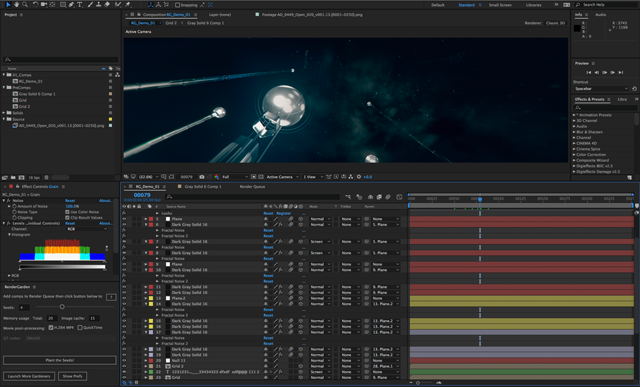The image size is (640, 387).
Task: Open the Audio panel tab
Action: pyautogui.click(x=600, y=15)
